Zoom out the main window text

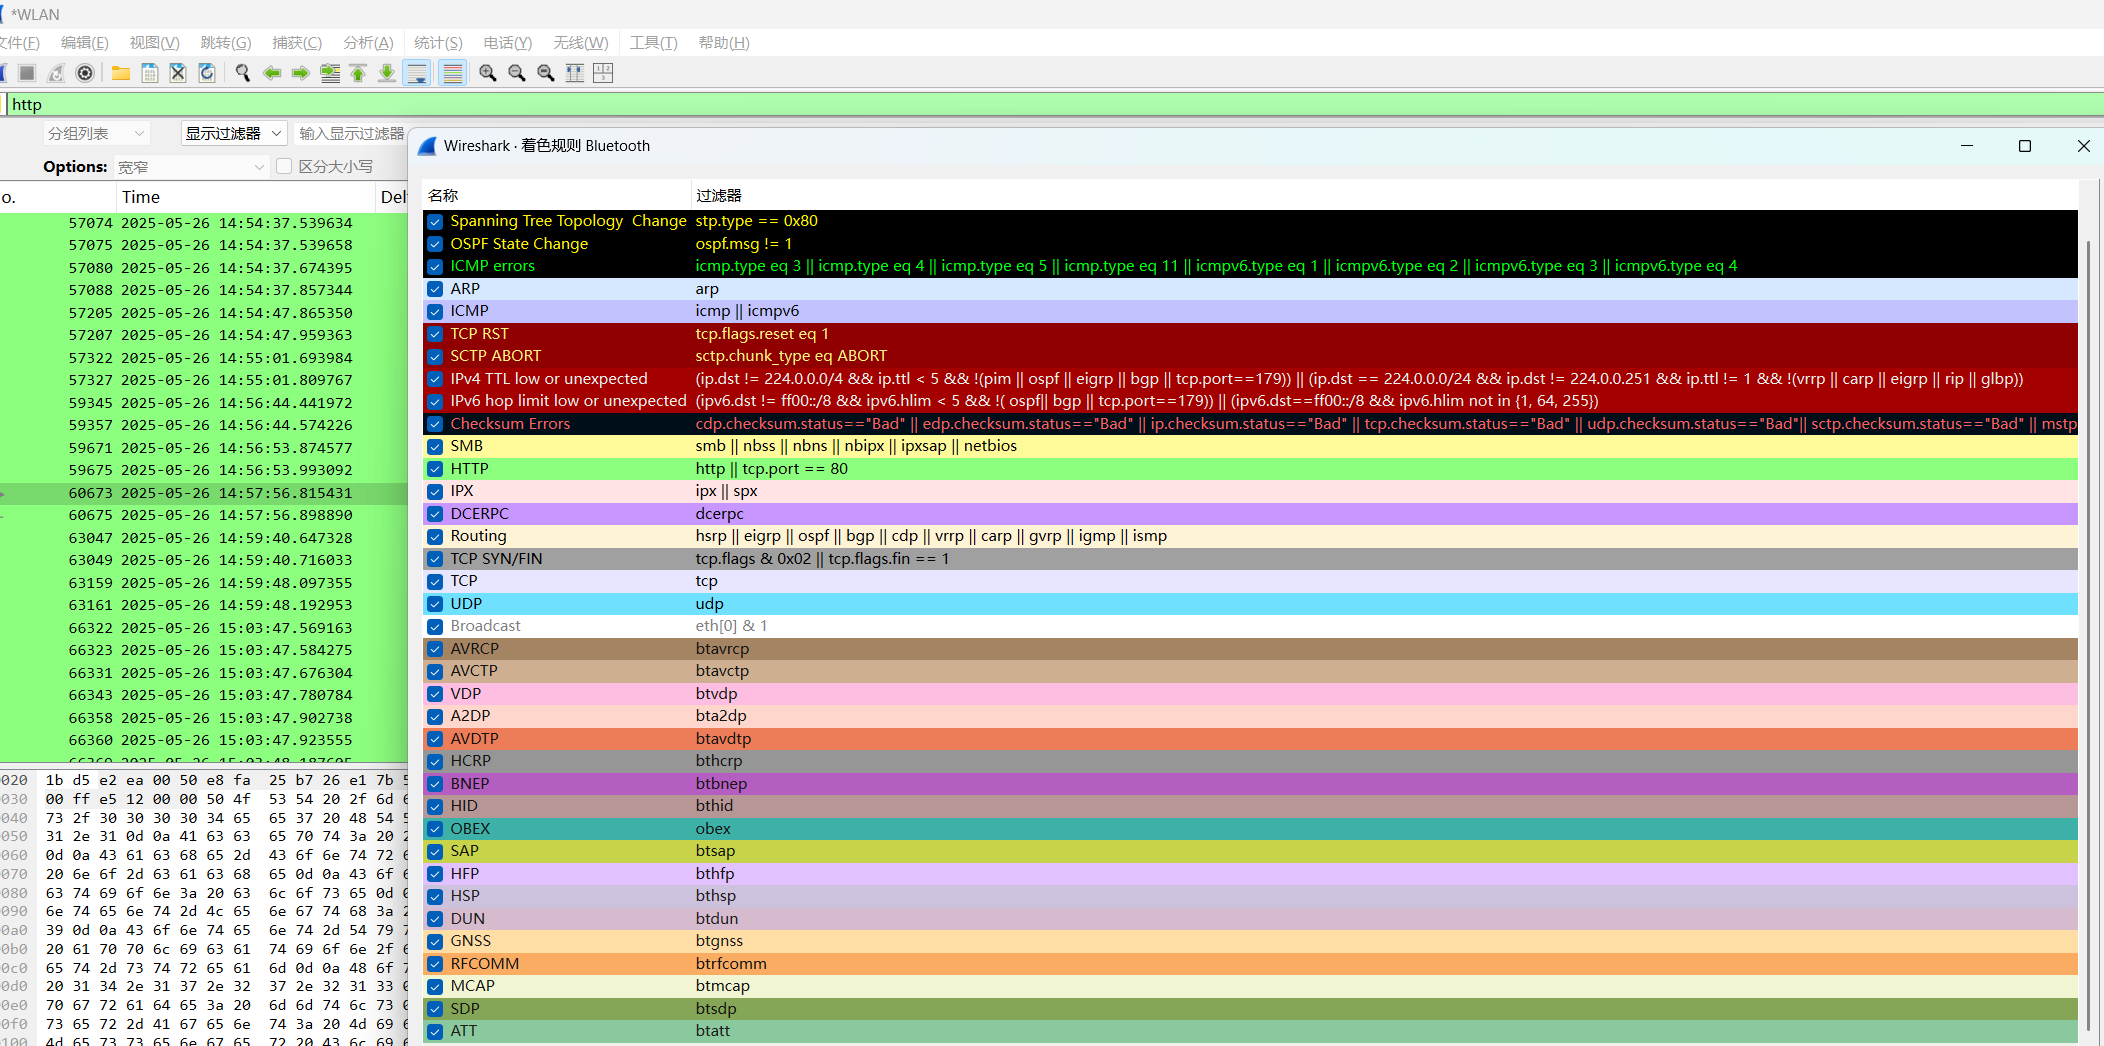517,73
